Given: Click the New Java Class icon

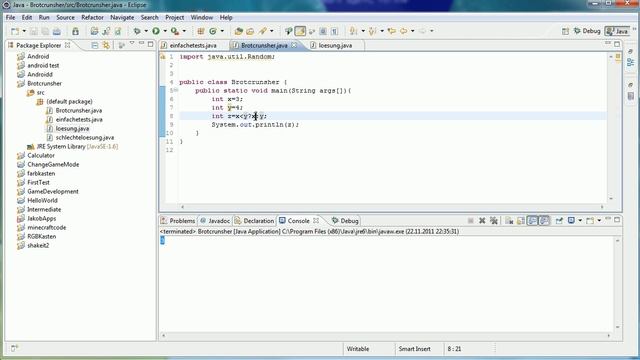Looking at the screenshot, I should point(213,31).
